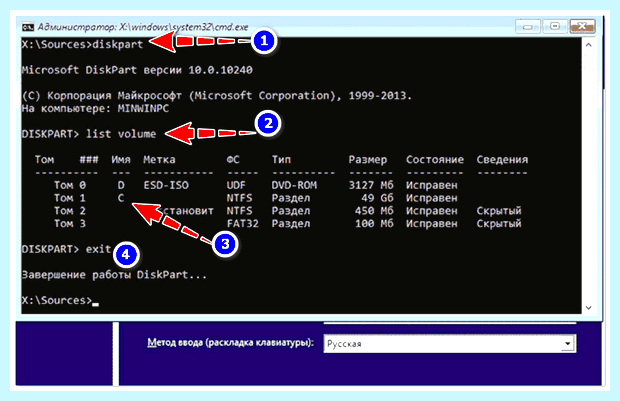620x401 pixels.
Task: Click the 'Тип' column header
Action: coord(281,159)
